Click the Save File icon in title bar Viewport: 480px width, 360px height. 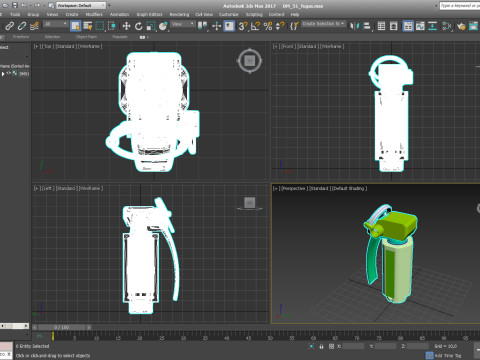point(15,5)
